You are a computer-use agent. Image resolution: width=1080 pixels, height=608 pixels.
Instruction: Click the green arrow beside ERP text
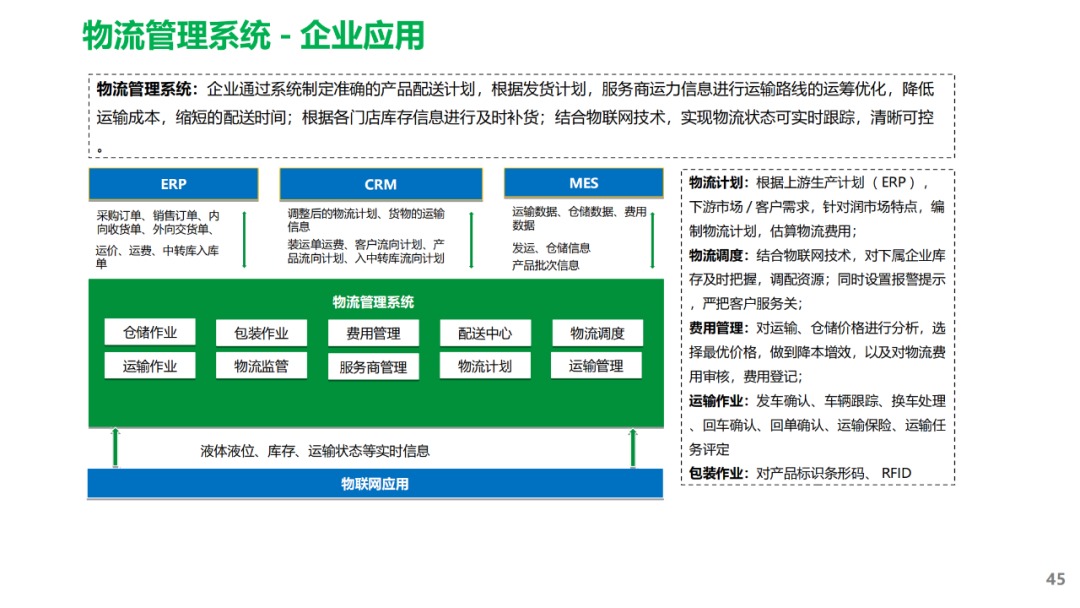coord(245,240)
